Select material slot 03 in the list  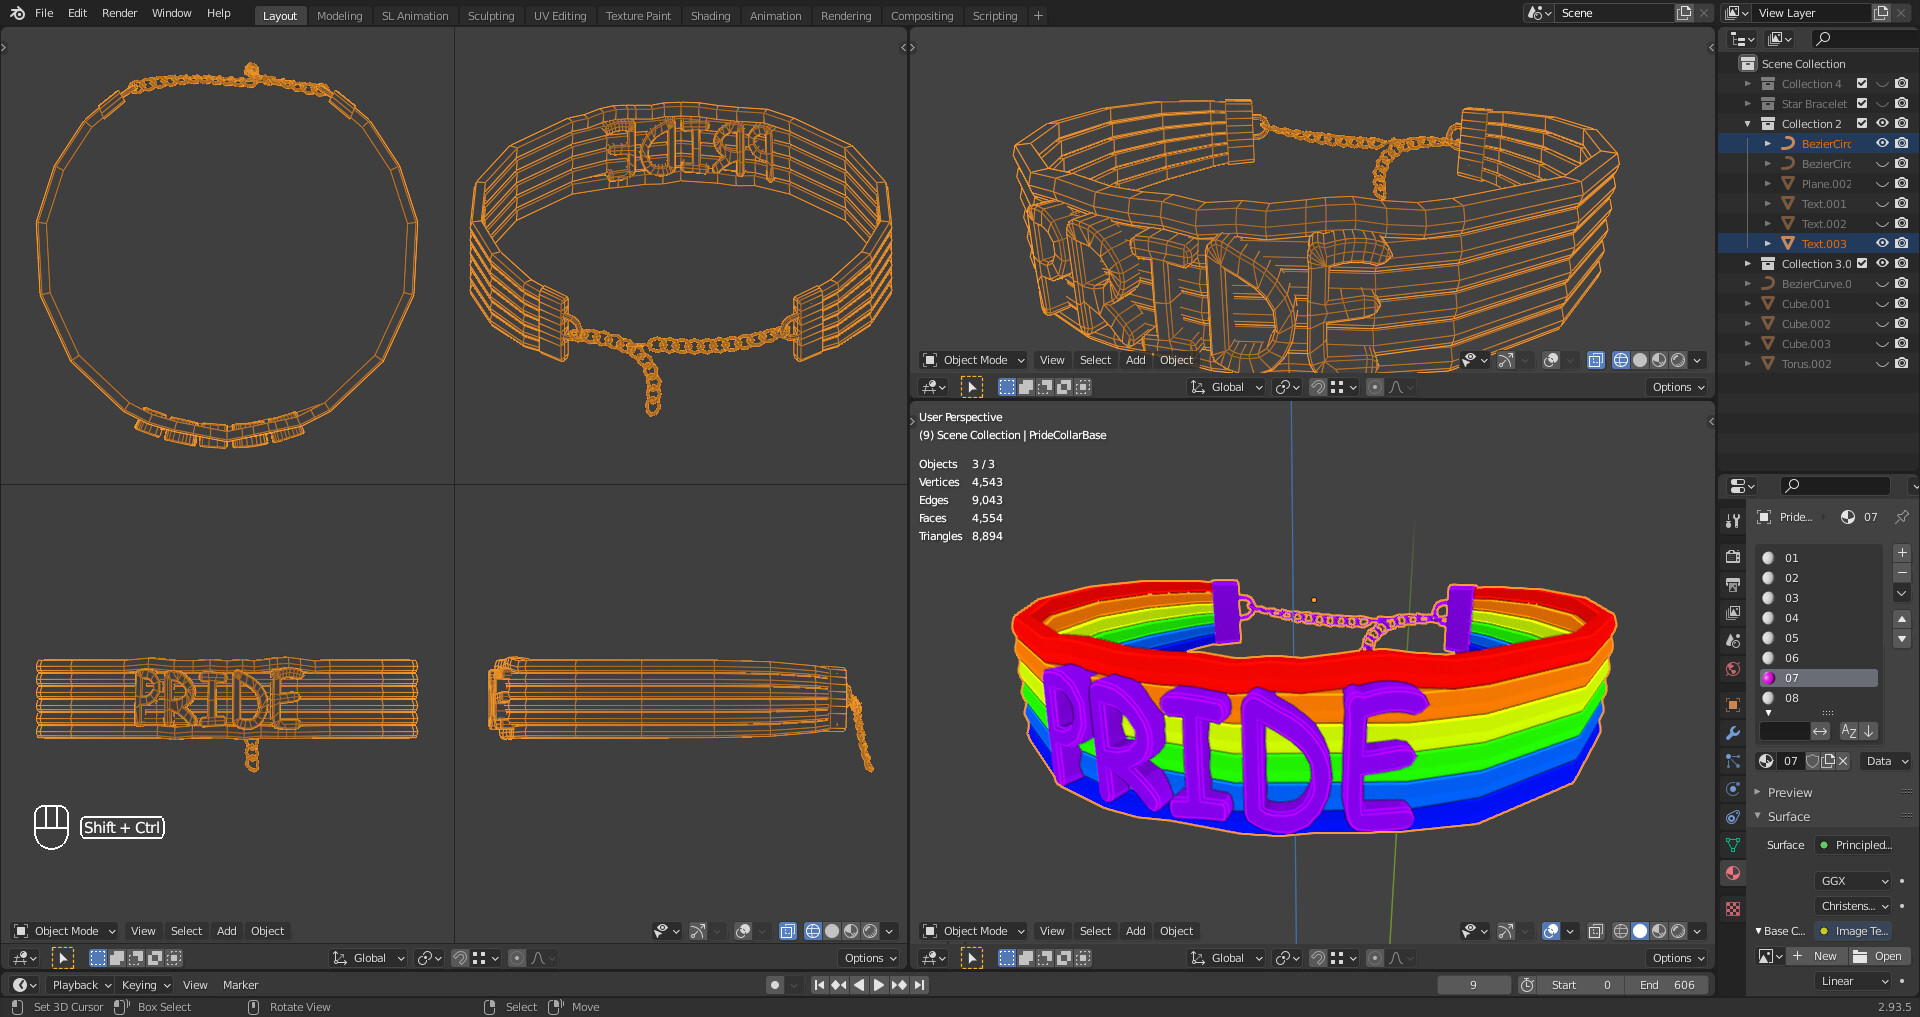pos(1790,597)
